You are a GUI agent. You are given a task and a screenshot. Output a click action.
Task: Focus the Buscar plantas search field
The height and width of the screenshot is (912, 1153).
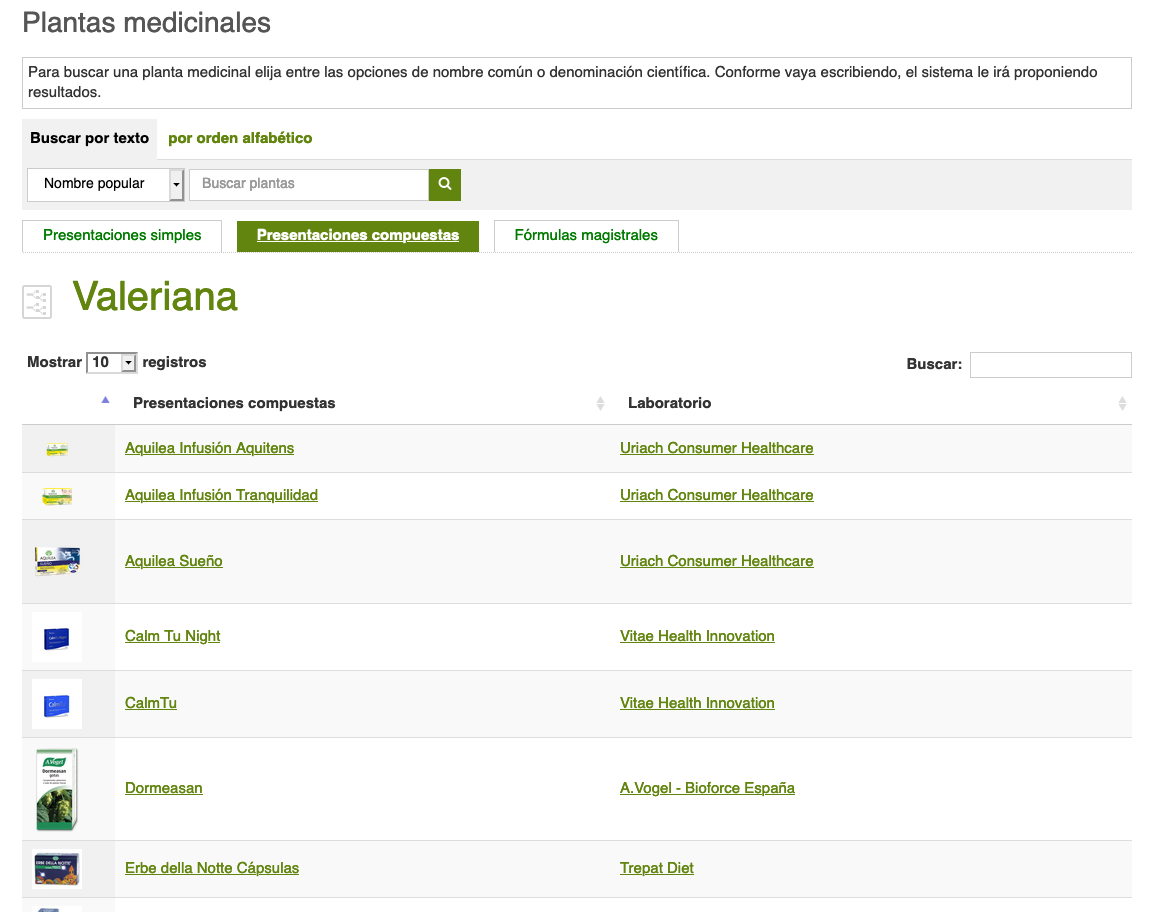point(309,185)
